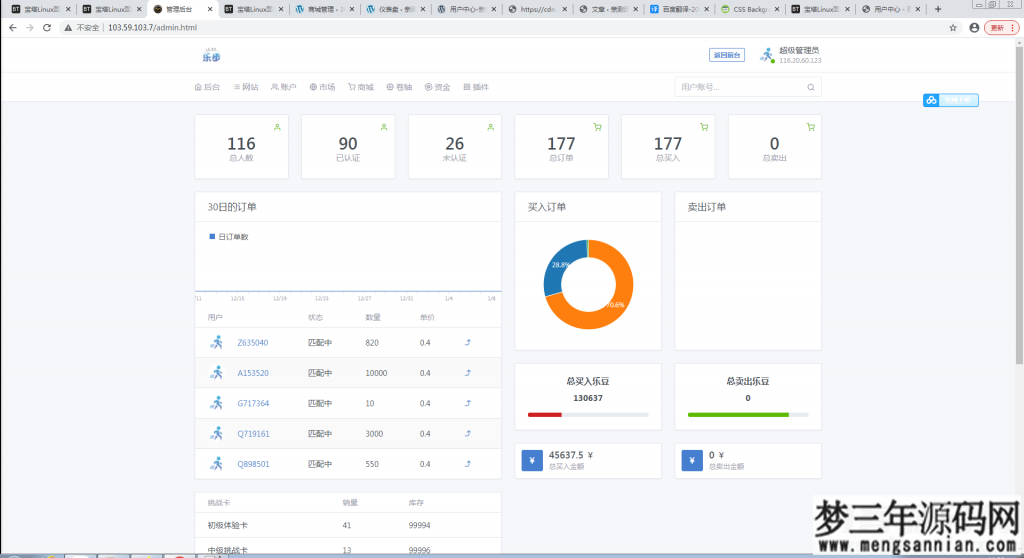Toggle the 日订单数 legend in the chart
The height and width of the screenshot is (558, 1024).
click(228, 237)
